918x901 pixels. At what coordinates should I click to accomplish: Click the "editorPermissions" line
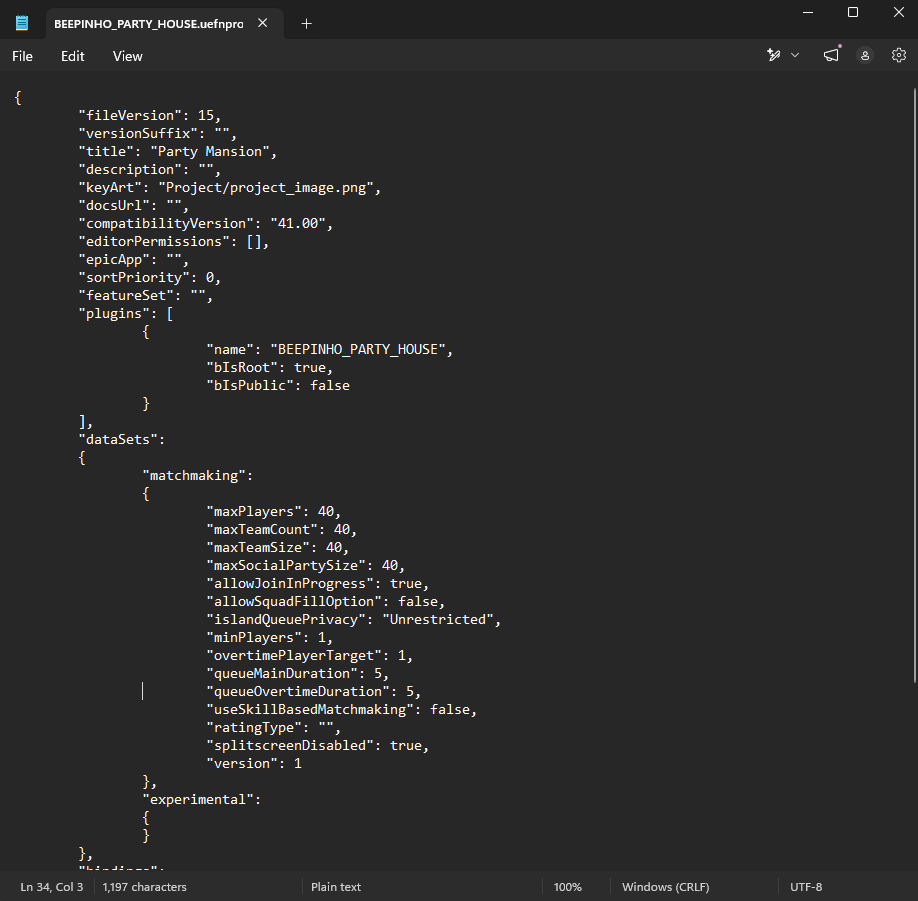point(174,242)
